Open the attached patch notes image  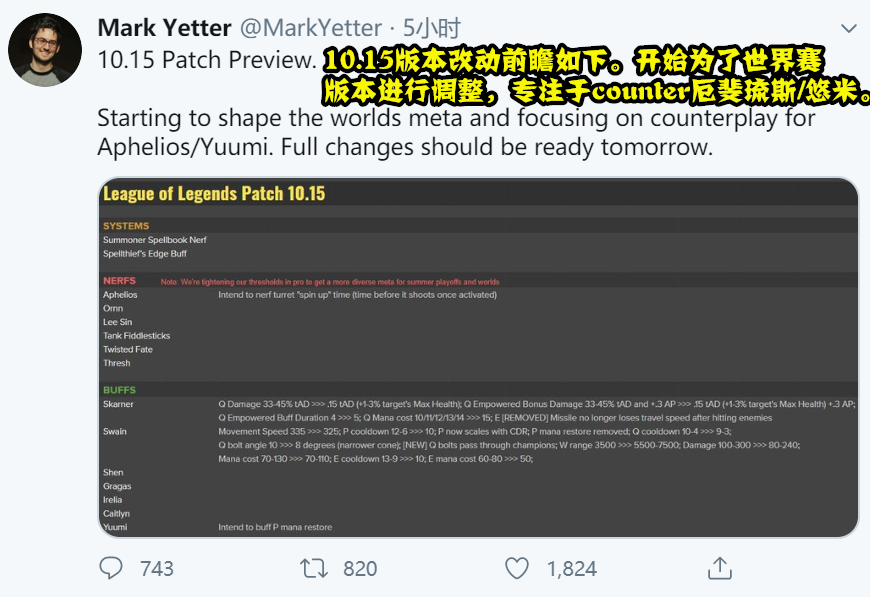coord(478,357)
